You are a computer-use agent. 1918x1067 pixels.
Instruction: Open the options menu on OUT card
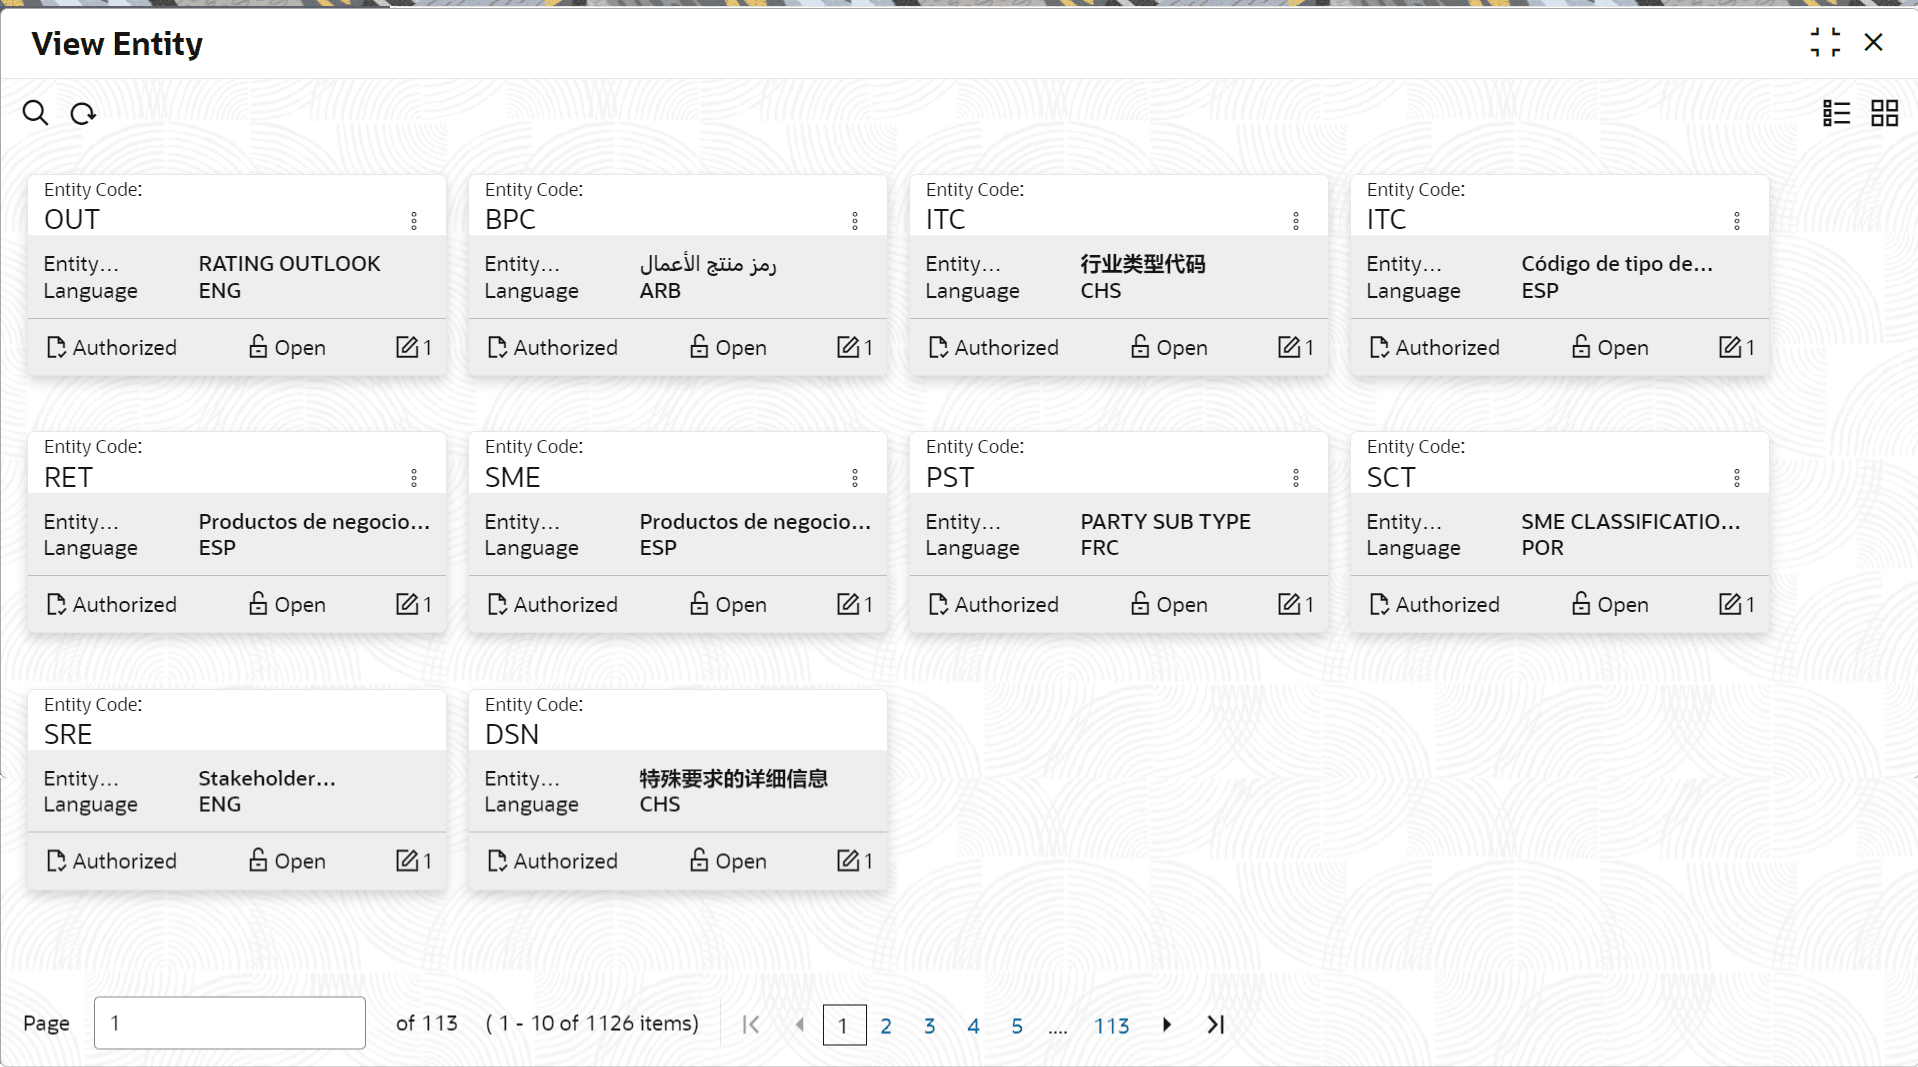click(414, 221)
